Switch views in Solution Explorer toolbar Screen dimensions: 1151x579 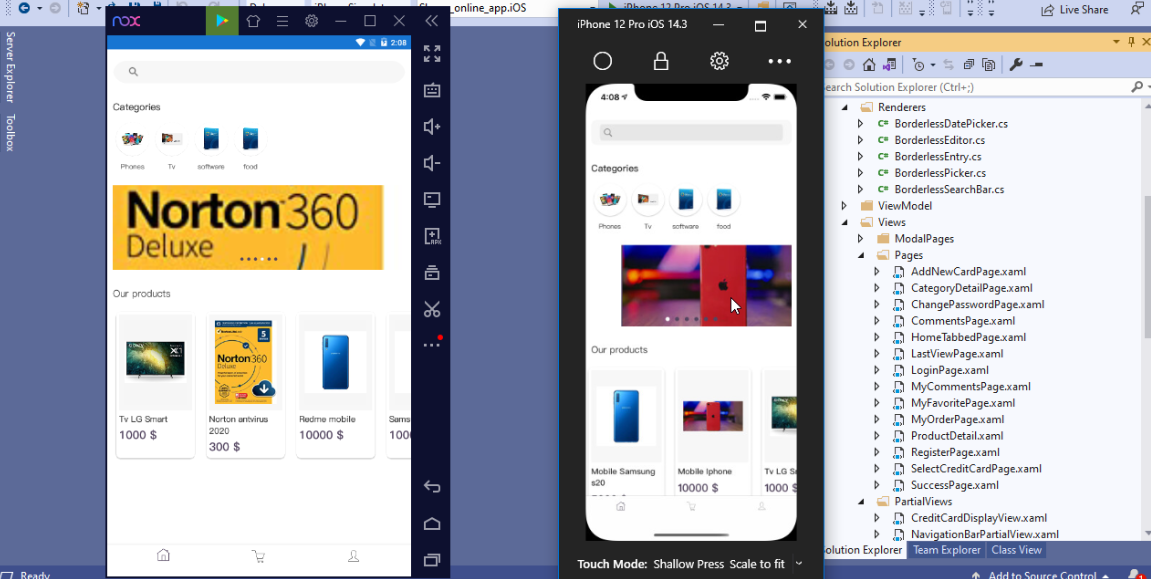click(889, 65)
